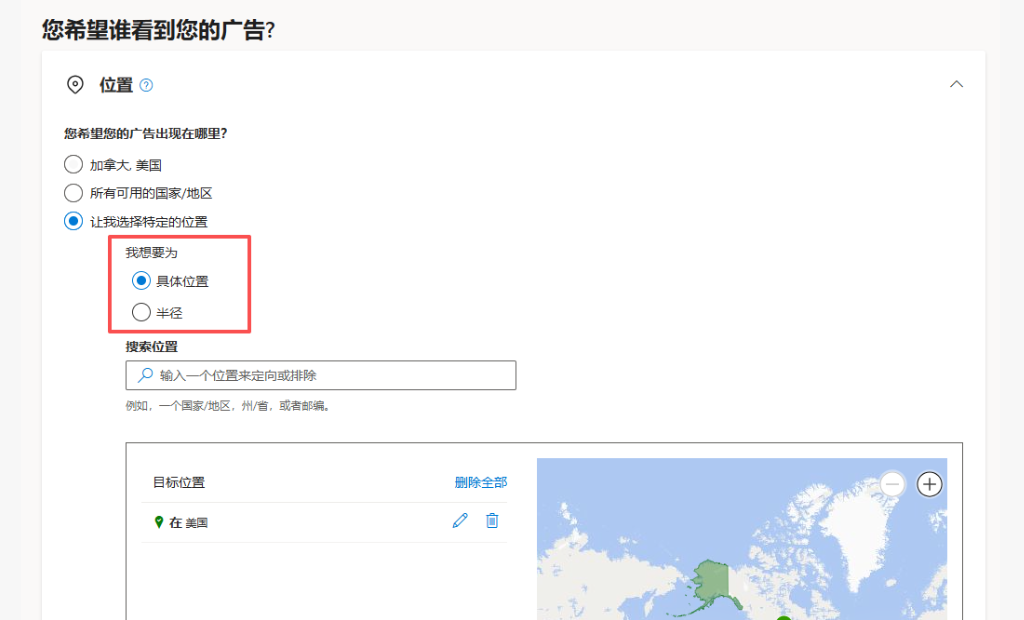Click the trash icon to remove 美国
Screen dimensions: 1024x620
(492, 520)
